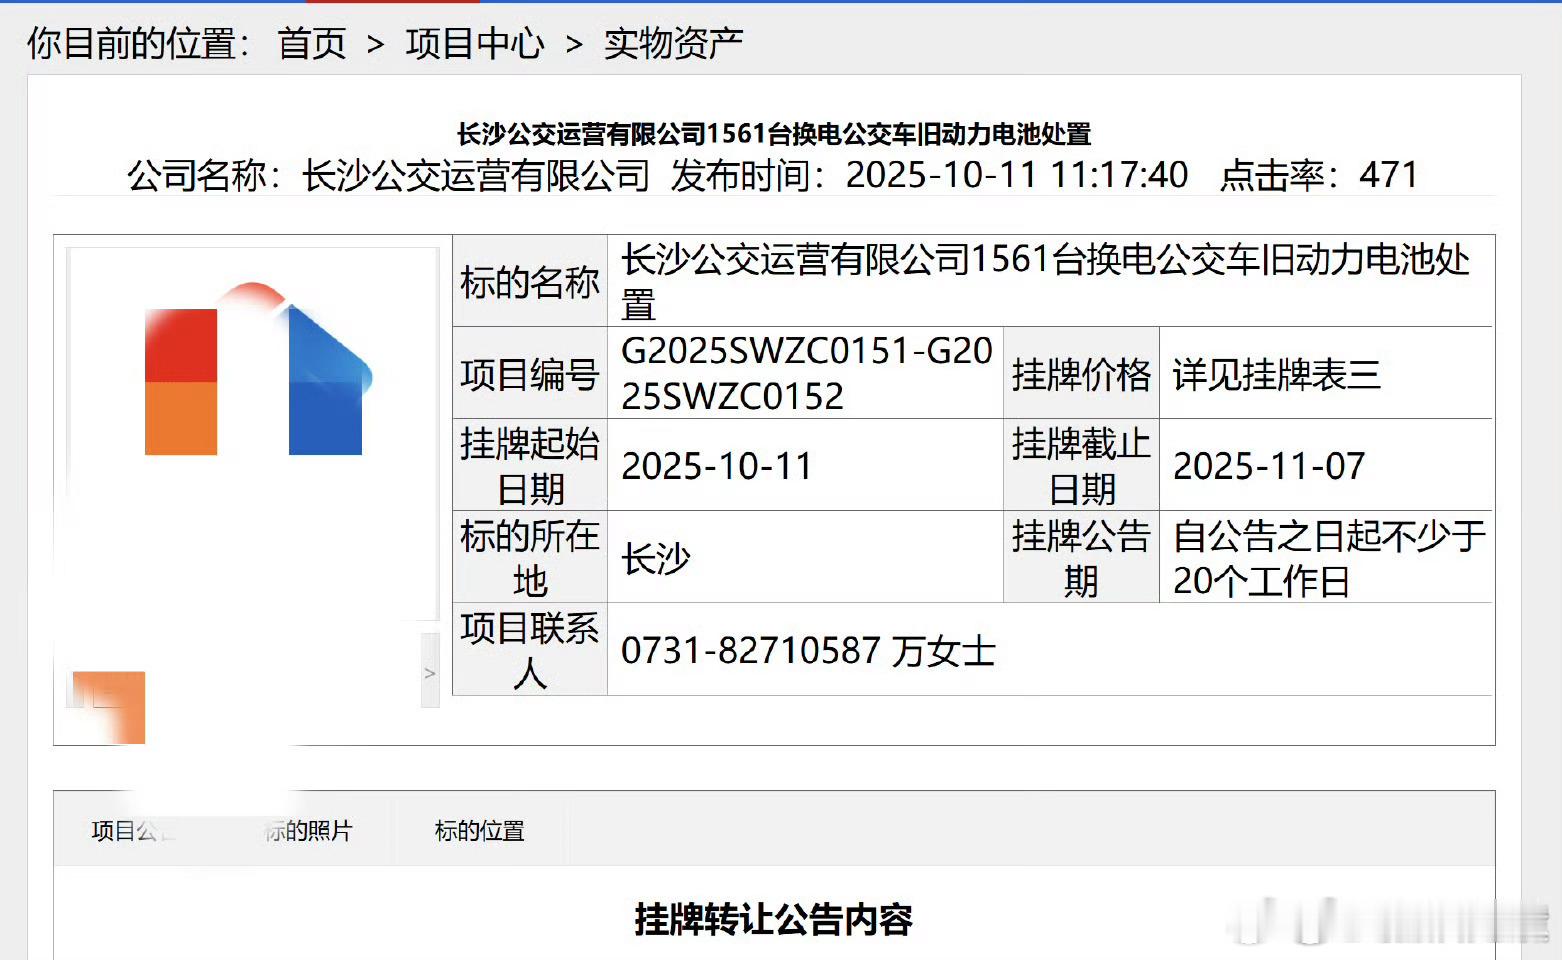This screenshot has width=1562, height=960.
Task: Click the project number G2025SWZC0151-G2025SWZC0152
Action: coord(806,373)
